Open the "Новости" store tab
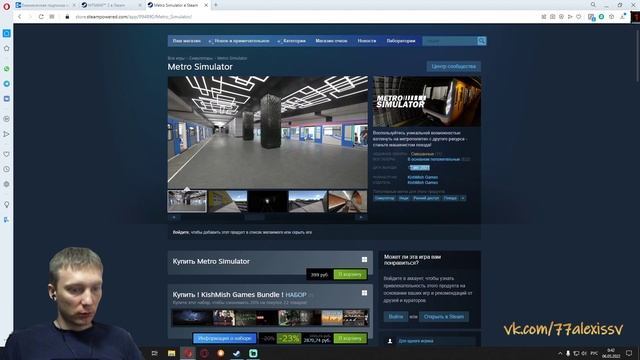 [367, 41]
